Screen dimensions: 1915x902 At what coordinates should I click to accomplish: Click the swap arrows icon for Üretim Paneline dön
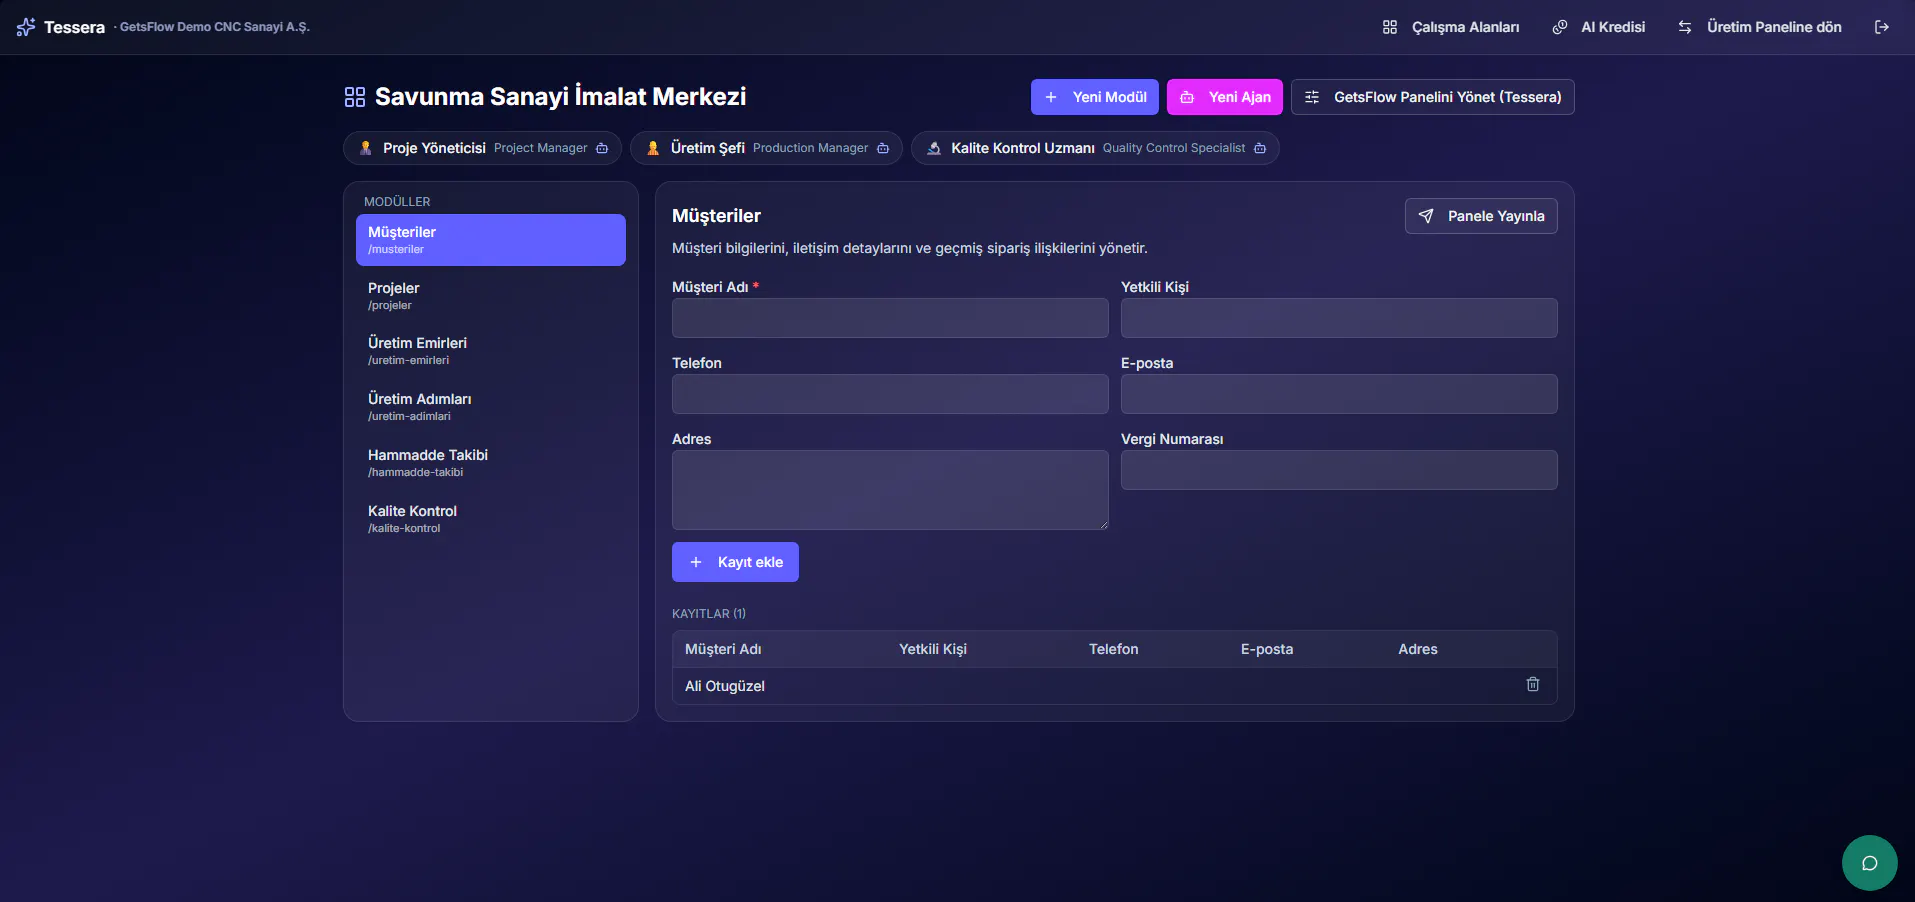coord(1685,27)
